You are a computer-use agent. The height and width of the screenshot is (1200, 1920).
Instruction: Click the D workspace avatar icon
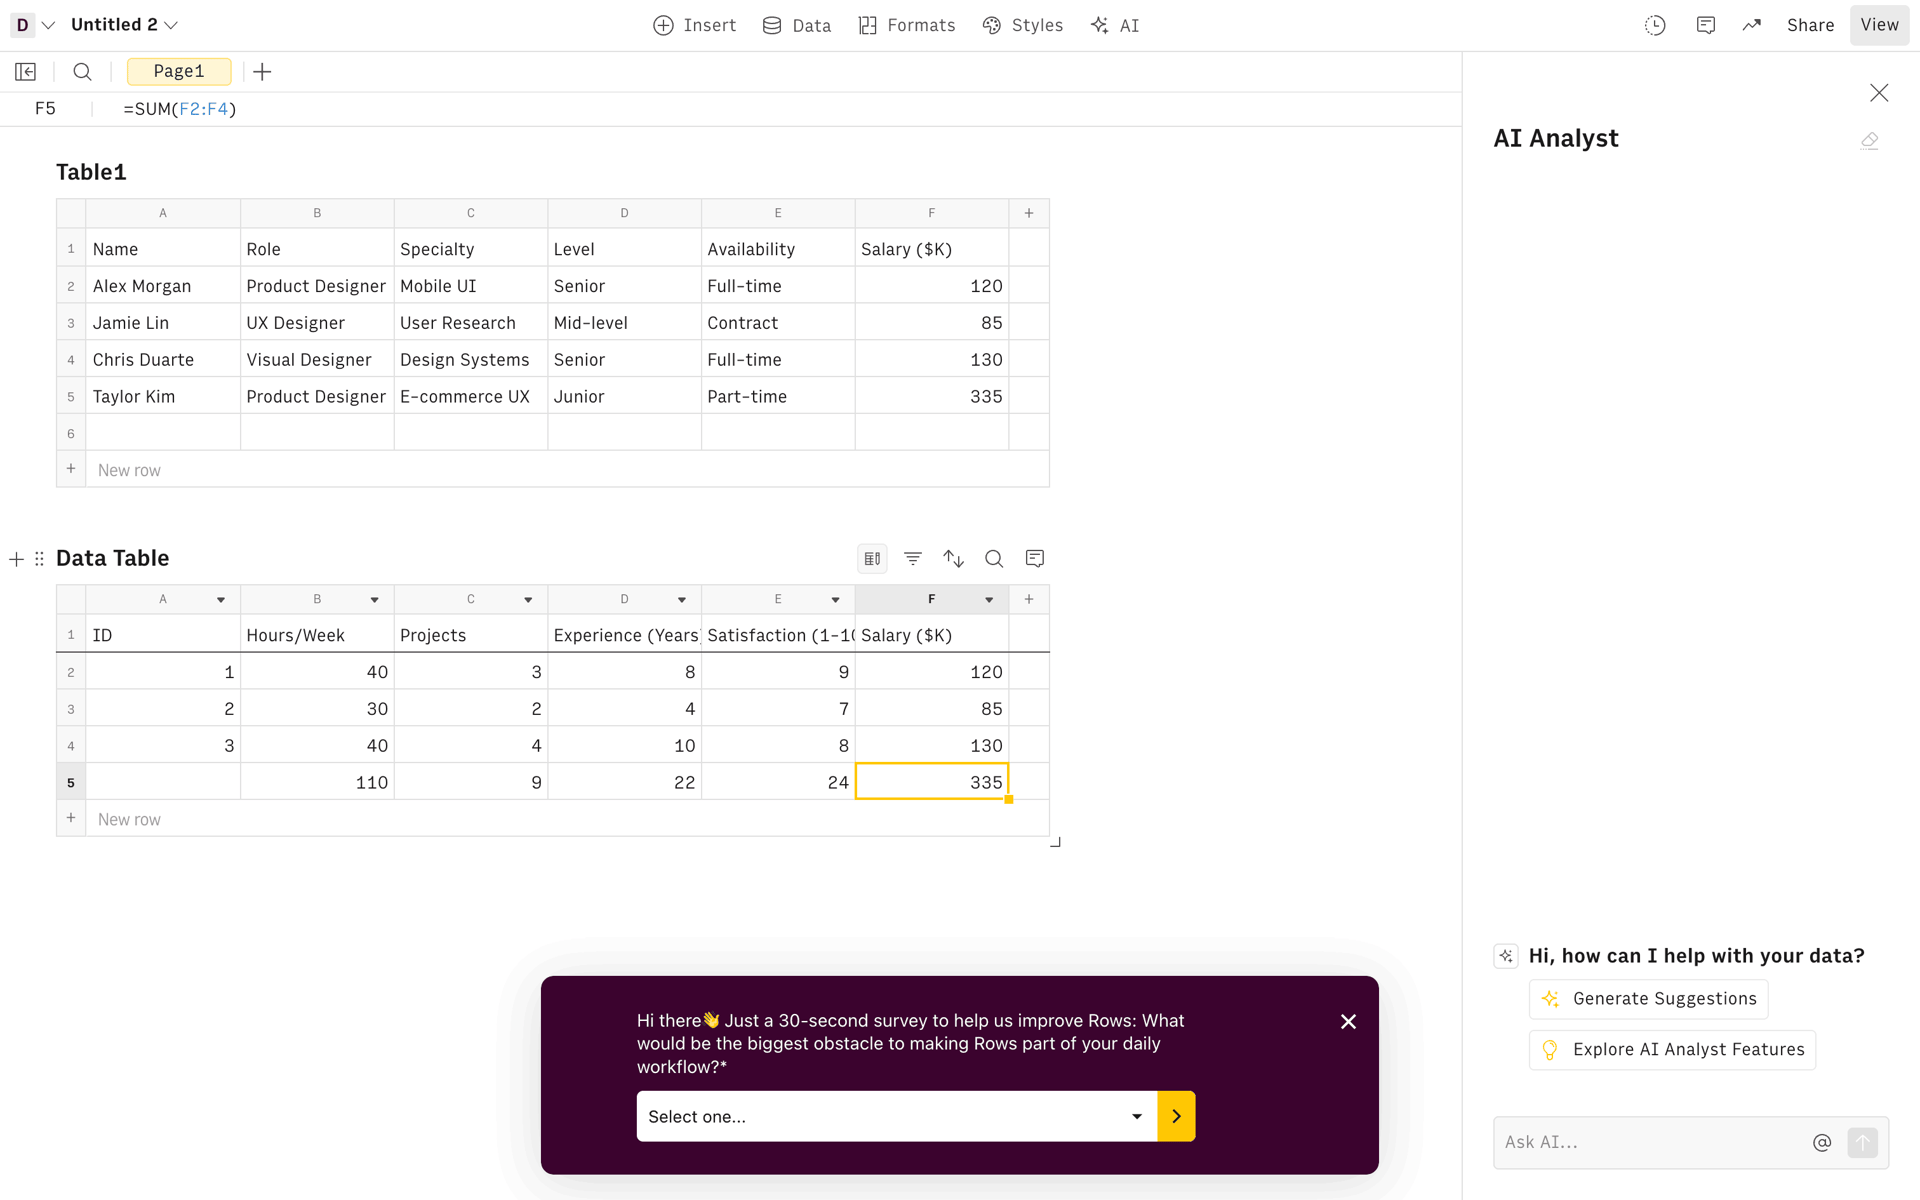22,25
